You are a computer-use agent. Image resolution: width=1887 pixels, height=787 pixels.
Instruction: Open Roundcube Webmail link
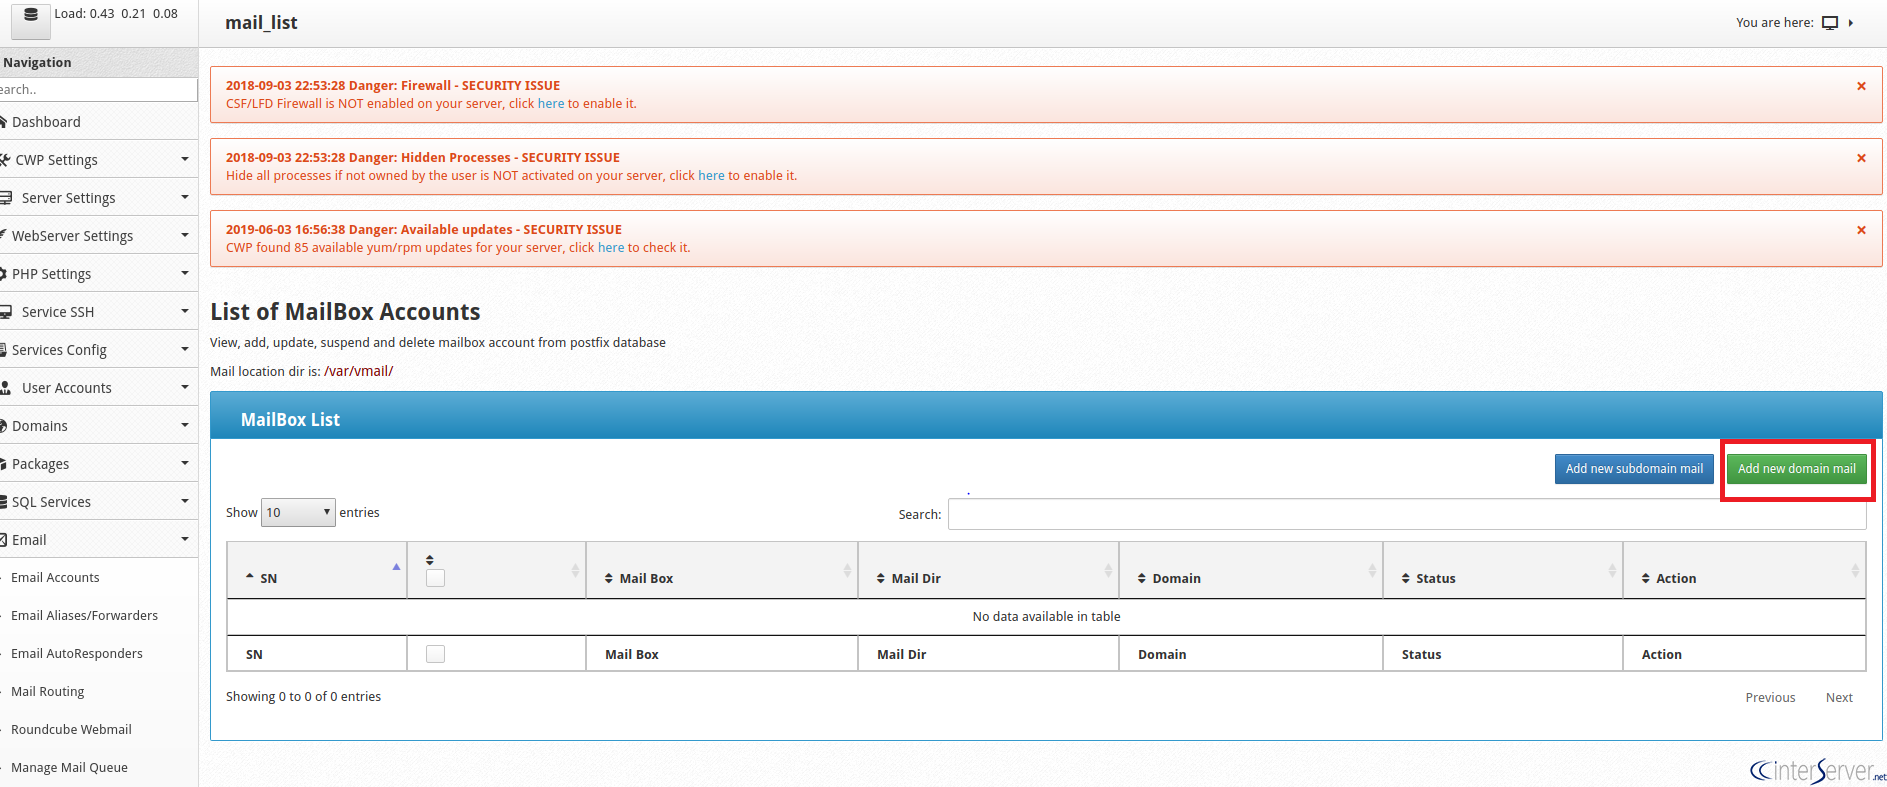tap(71, 730)
